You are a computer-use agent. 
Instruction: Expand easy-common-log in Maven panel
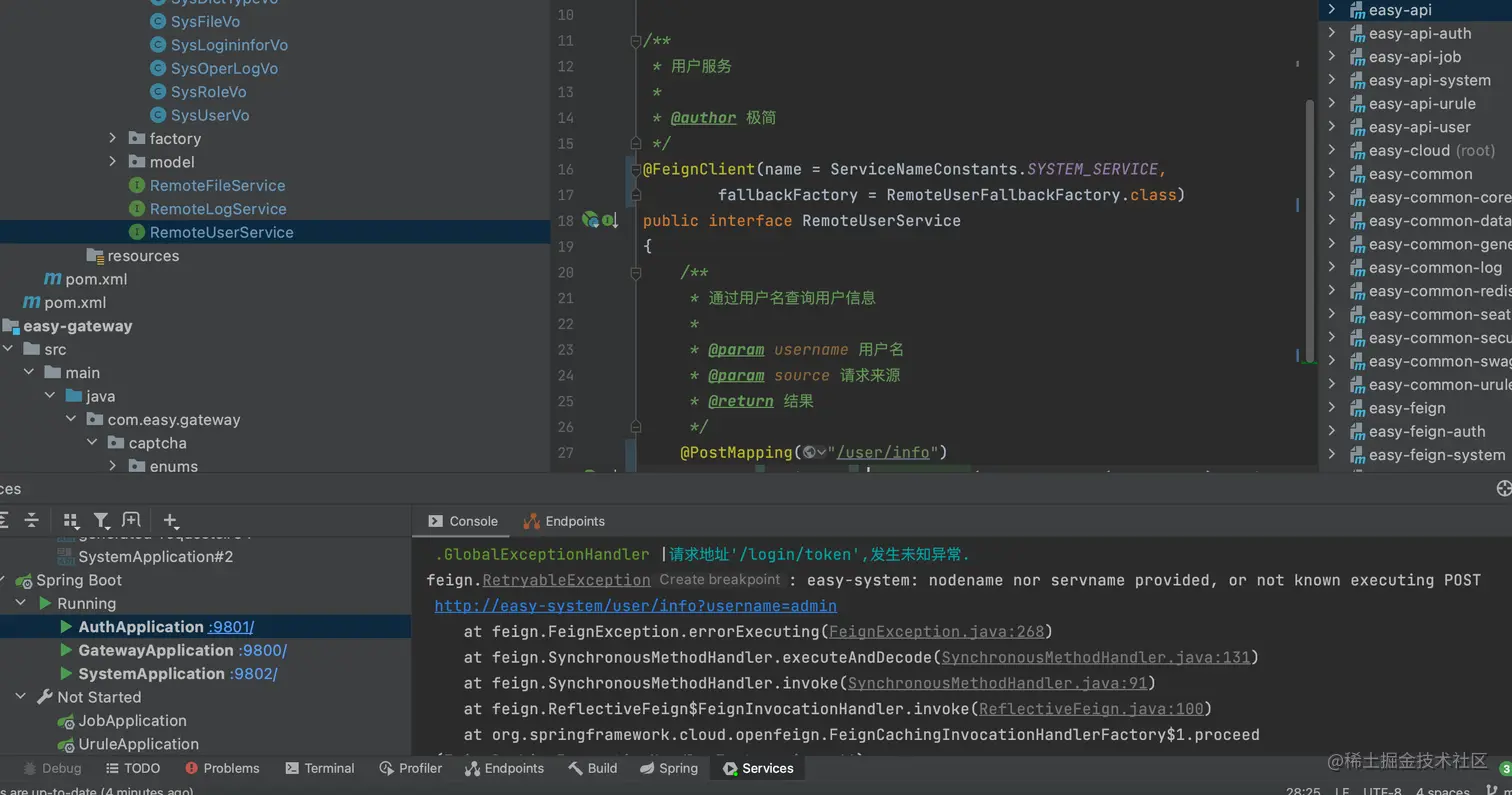point(1332,267)
